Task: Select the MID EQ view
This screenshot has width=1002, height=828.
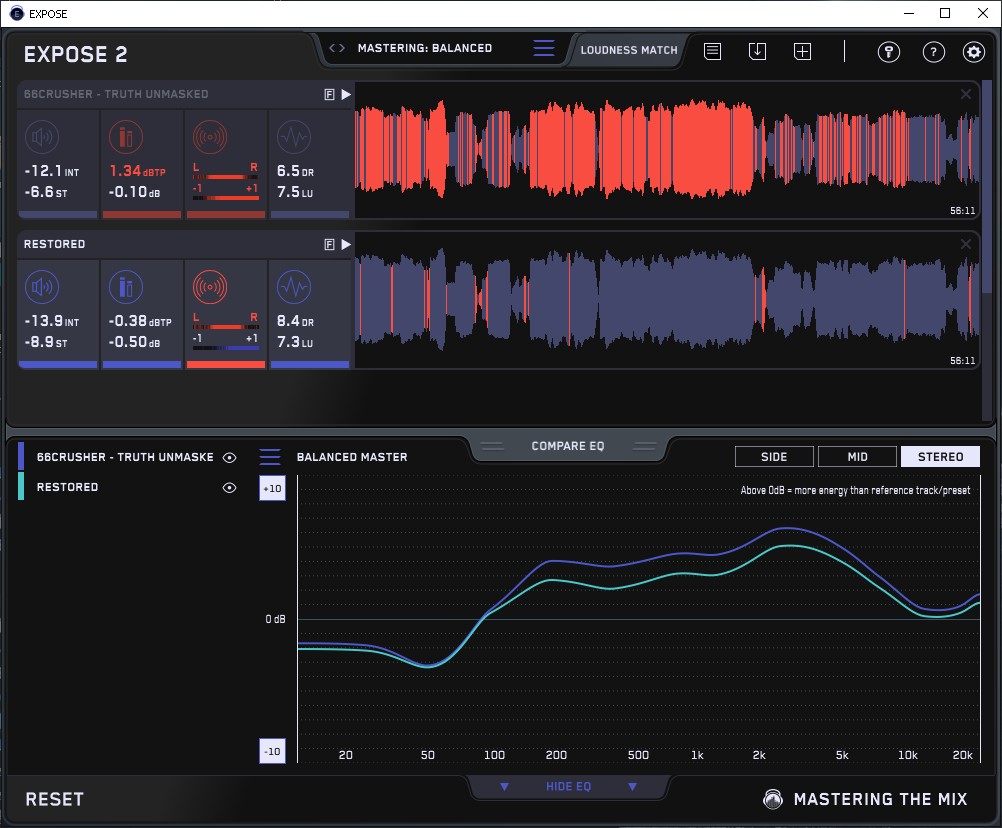Action: coord(857,457)
